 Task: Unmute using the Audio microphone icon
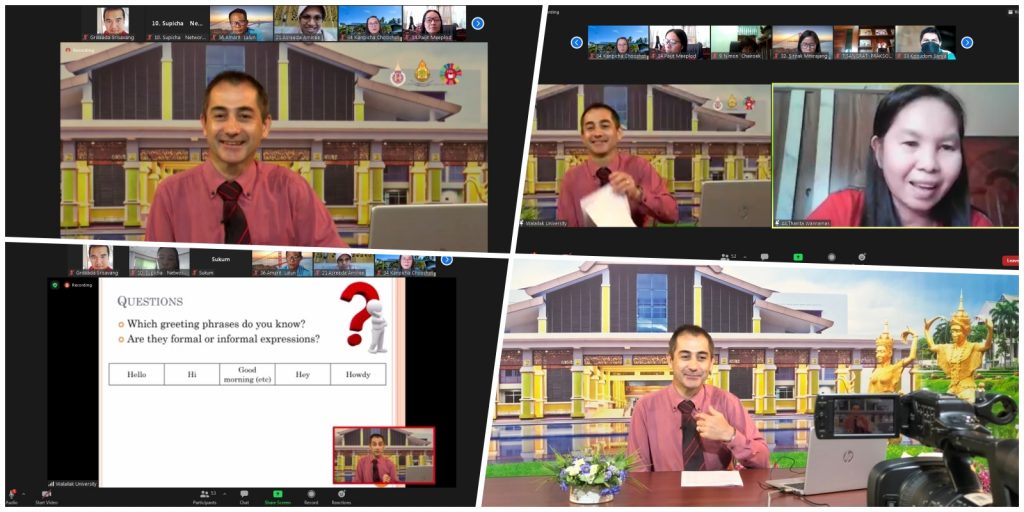[x=11, y=493]
